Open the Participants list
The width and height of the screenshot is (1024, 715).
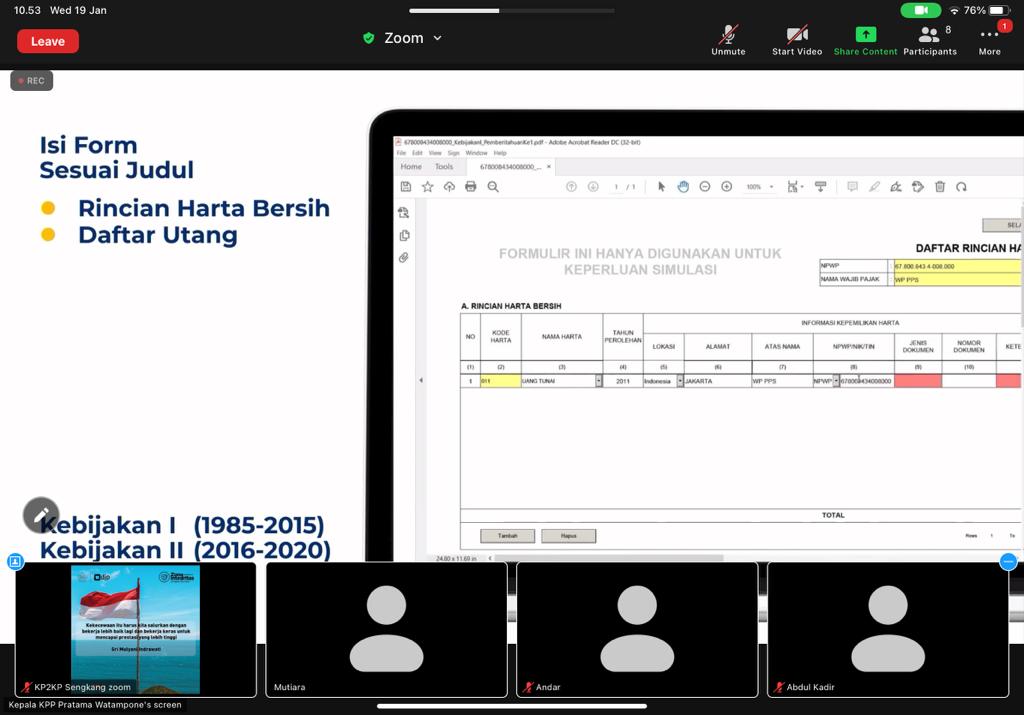click(x=929, y=38)
